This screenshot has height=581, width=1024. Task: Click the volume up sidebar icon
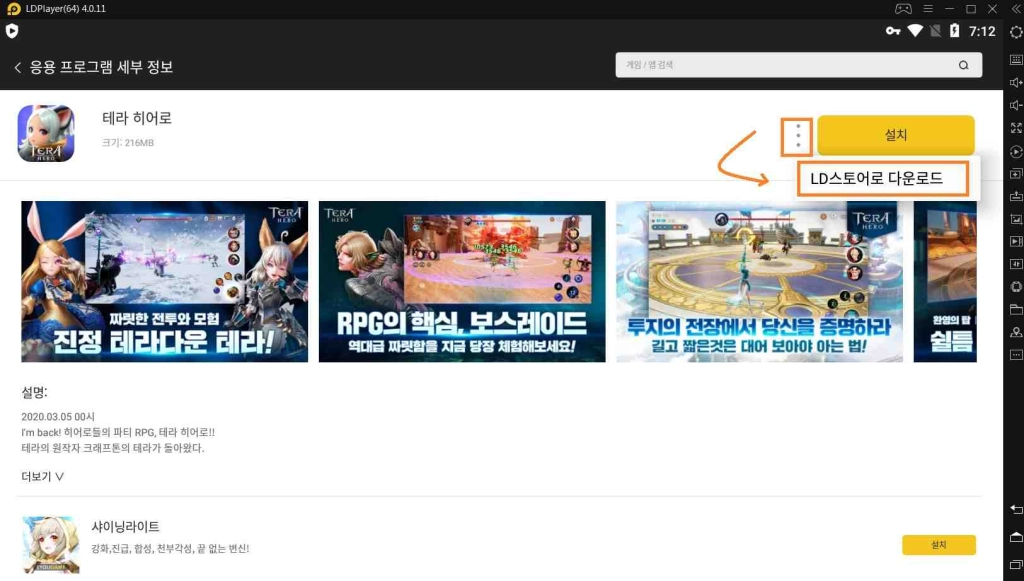coord(1016,82)
